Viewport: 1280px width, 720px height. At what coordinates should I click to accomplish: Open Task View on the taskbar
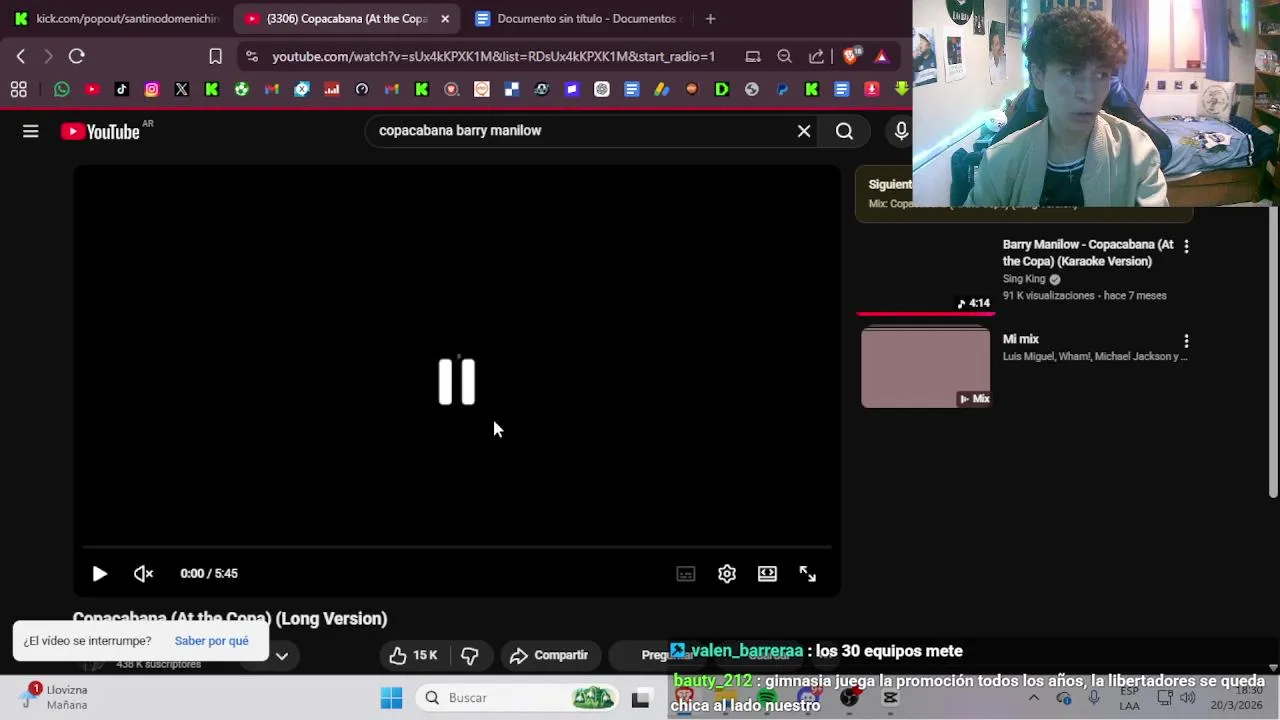pos(641,698)
